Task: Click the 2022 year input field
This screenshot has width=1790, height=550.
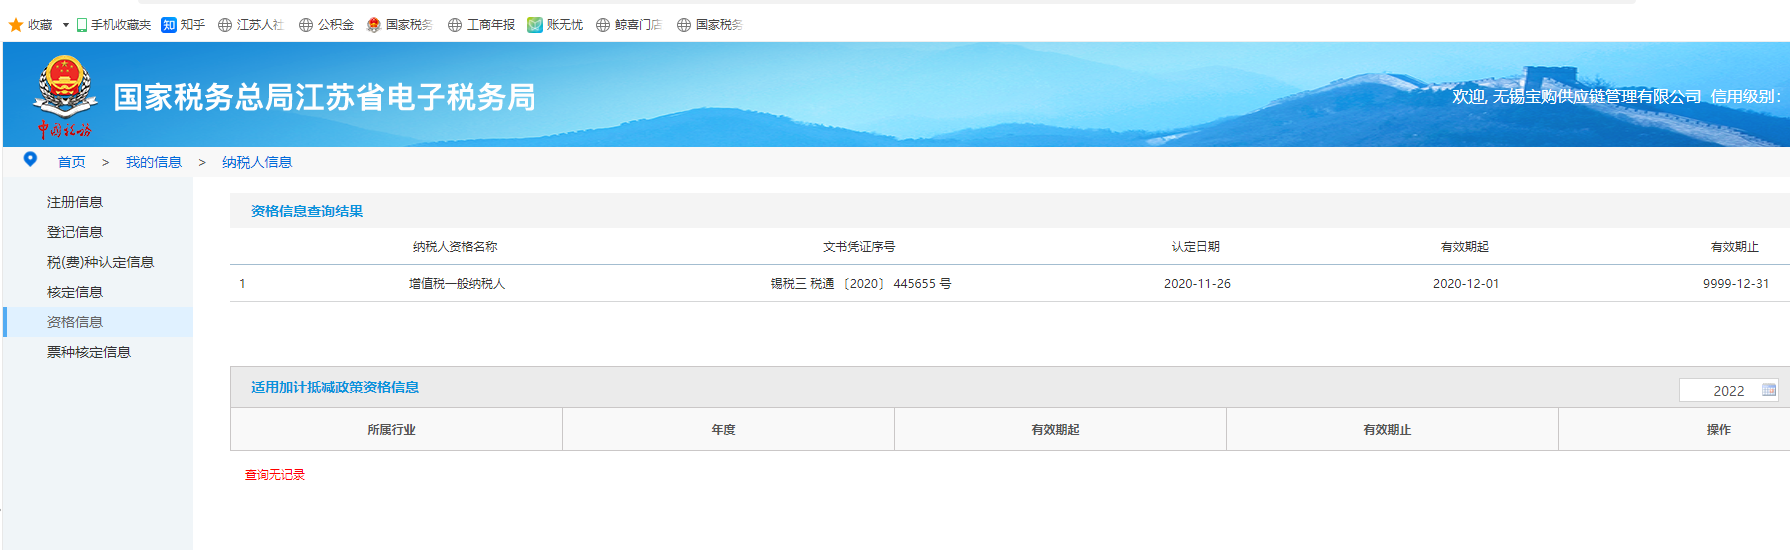Action: (1720, 391)
